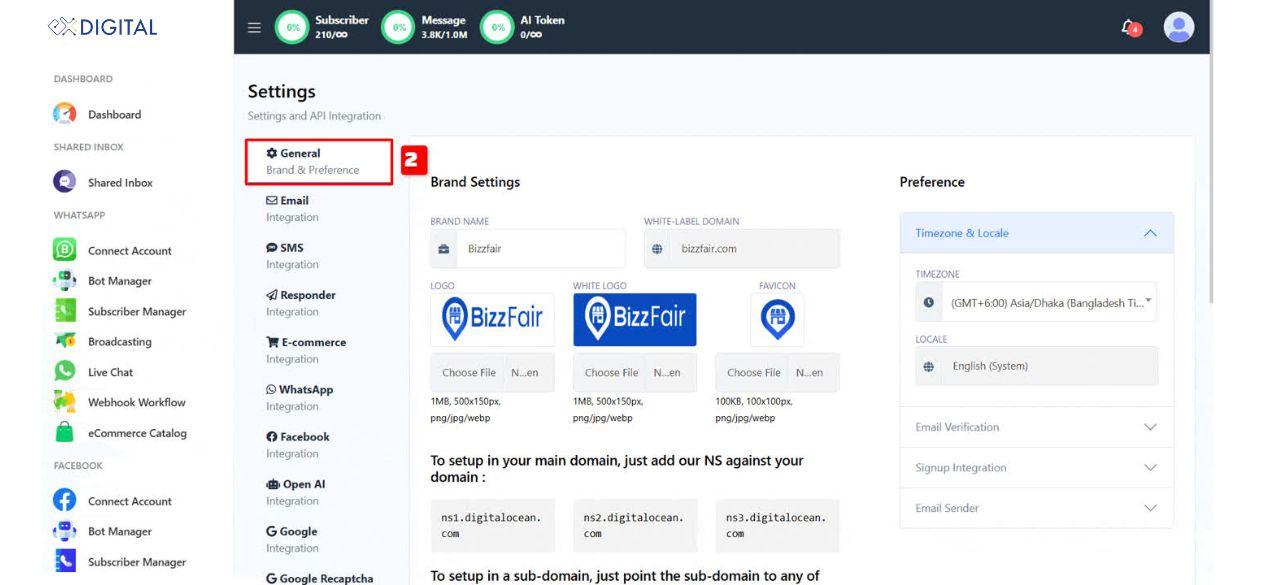Screen dimensions: 1280x585
Task: Click the Broadcasting megaphone icon
Action: 65,341
